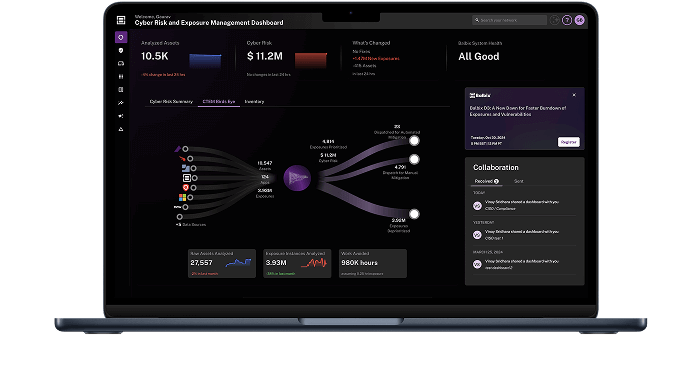Open the March 25 shared dashboard notification
700x386 pixels.
click(x=525, y=264)
